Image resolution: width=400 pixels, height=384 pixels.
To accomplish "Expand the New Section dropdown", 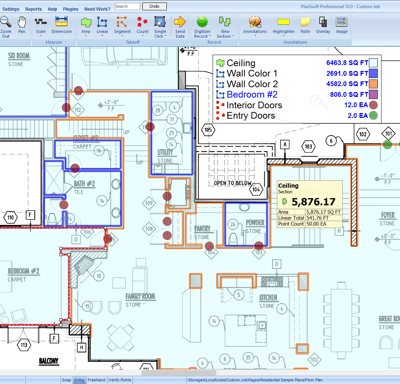I will pyautogui.click(x=233, y=36).
